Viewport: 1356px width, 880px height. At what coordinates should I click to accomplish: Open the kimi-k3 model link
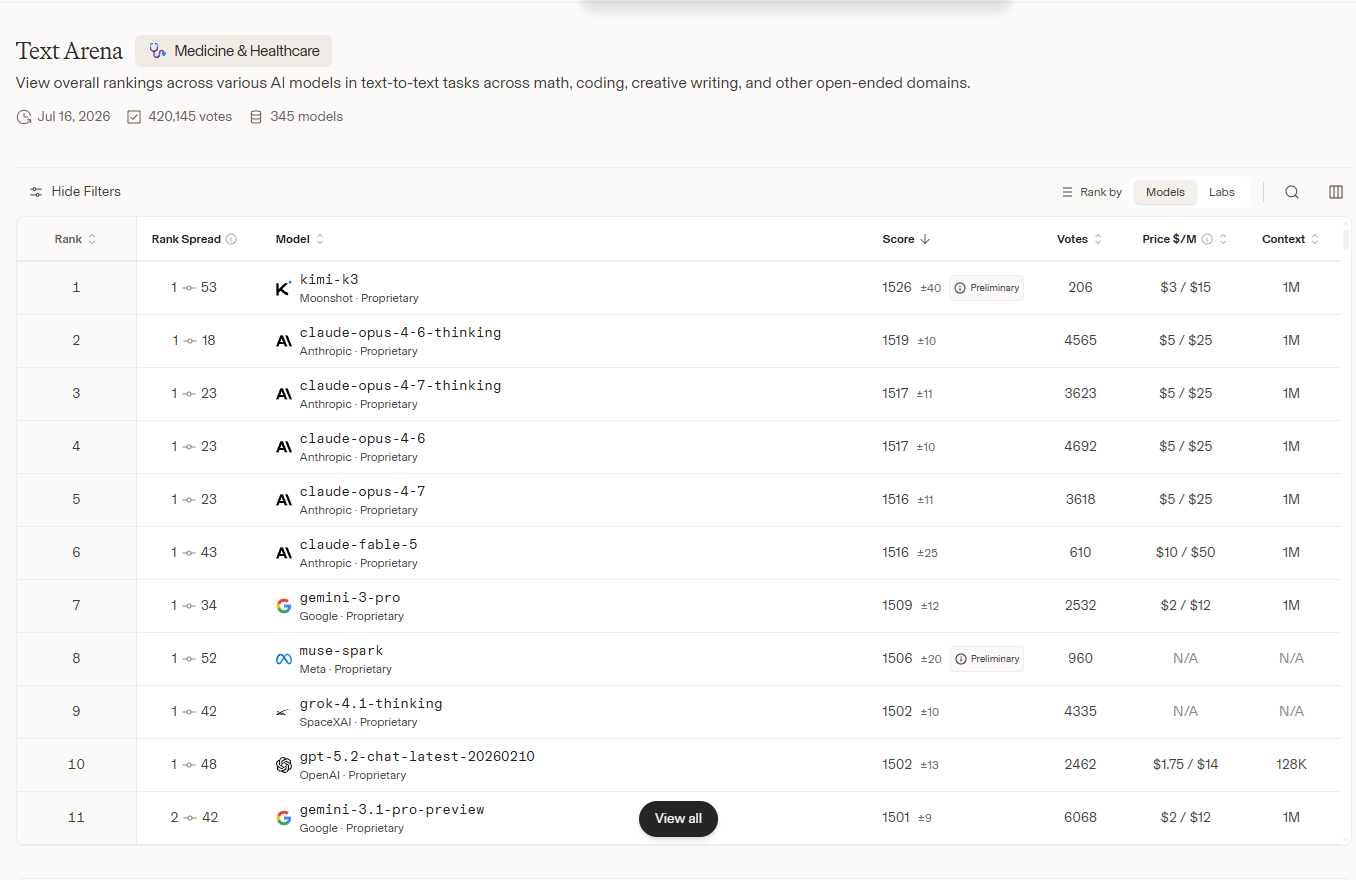pos(329,280)
